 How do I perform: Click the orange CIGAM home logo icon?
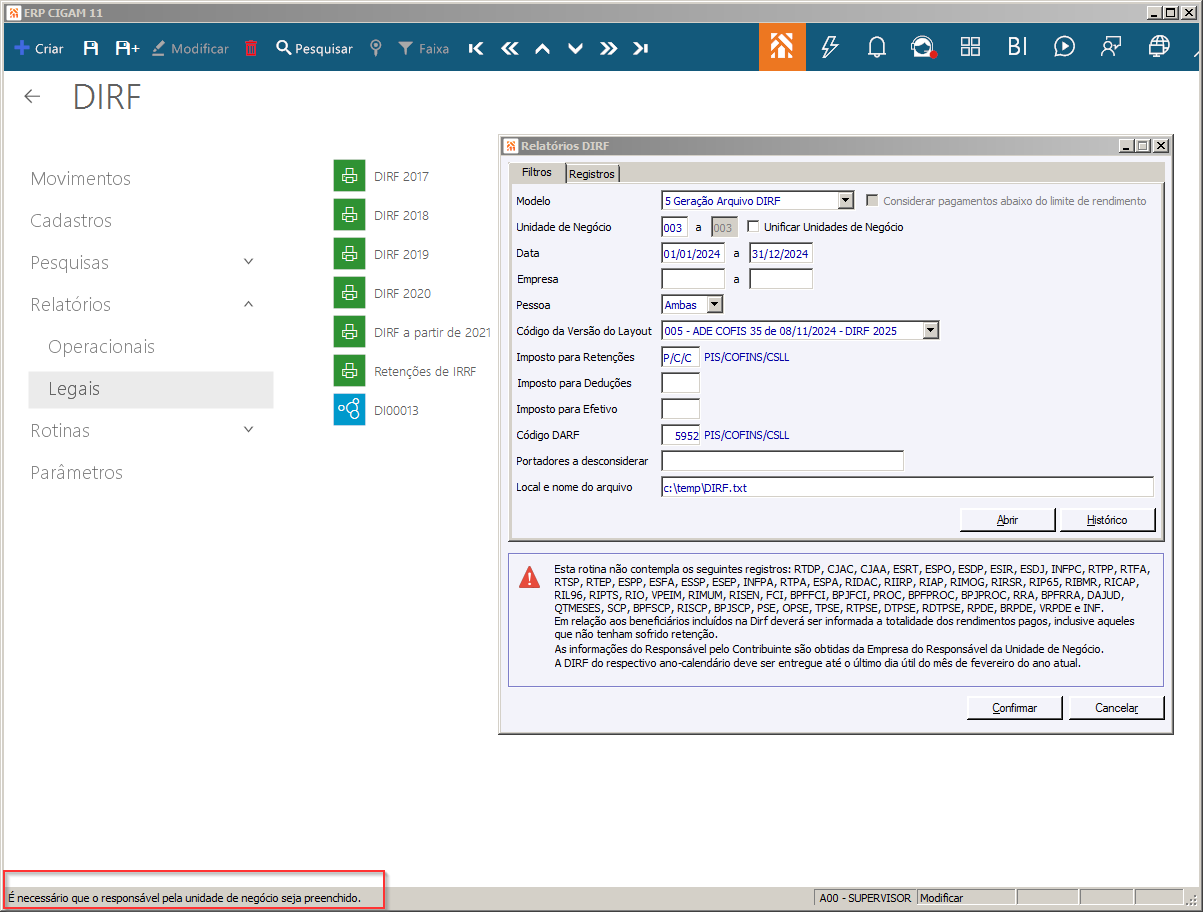[x=782, y=47]
